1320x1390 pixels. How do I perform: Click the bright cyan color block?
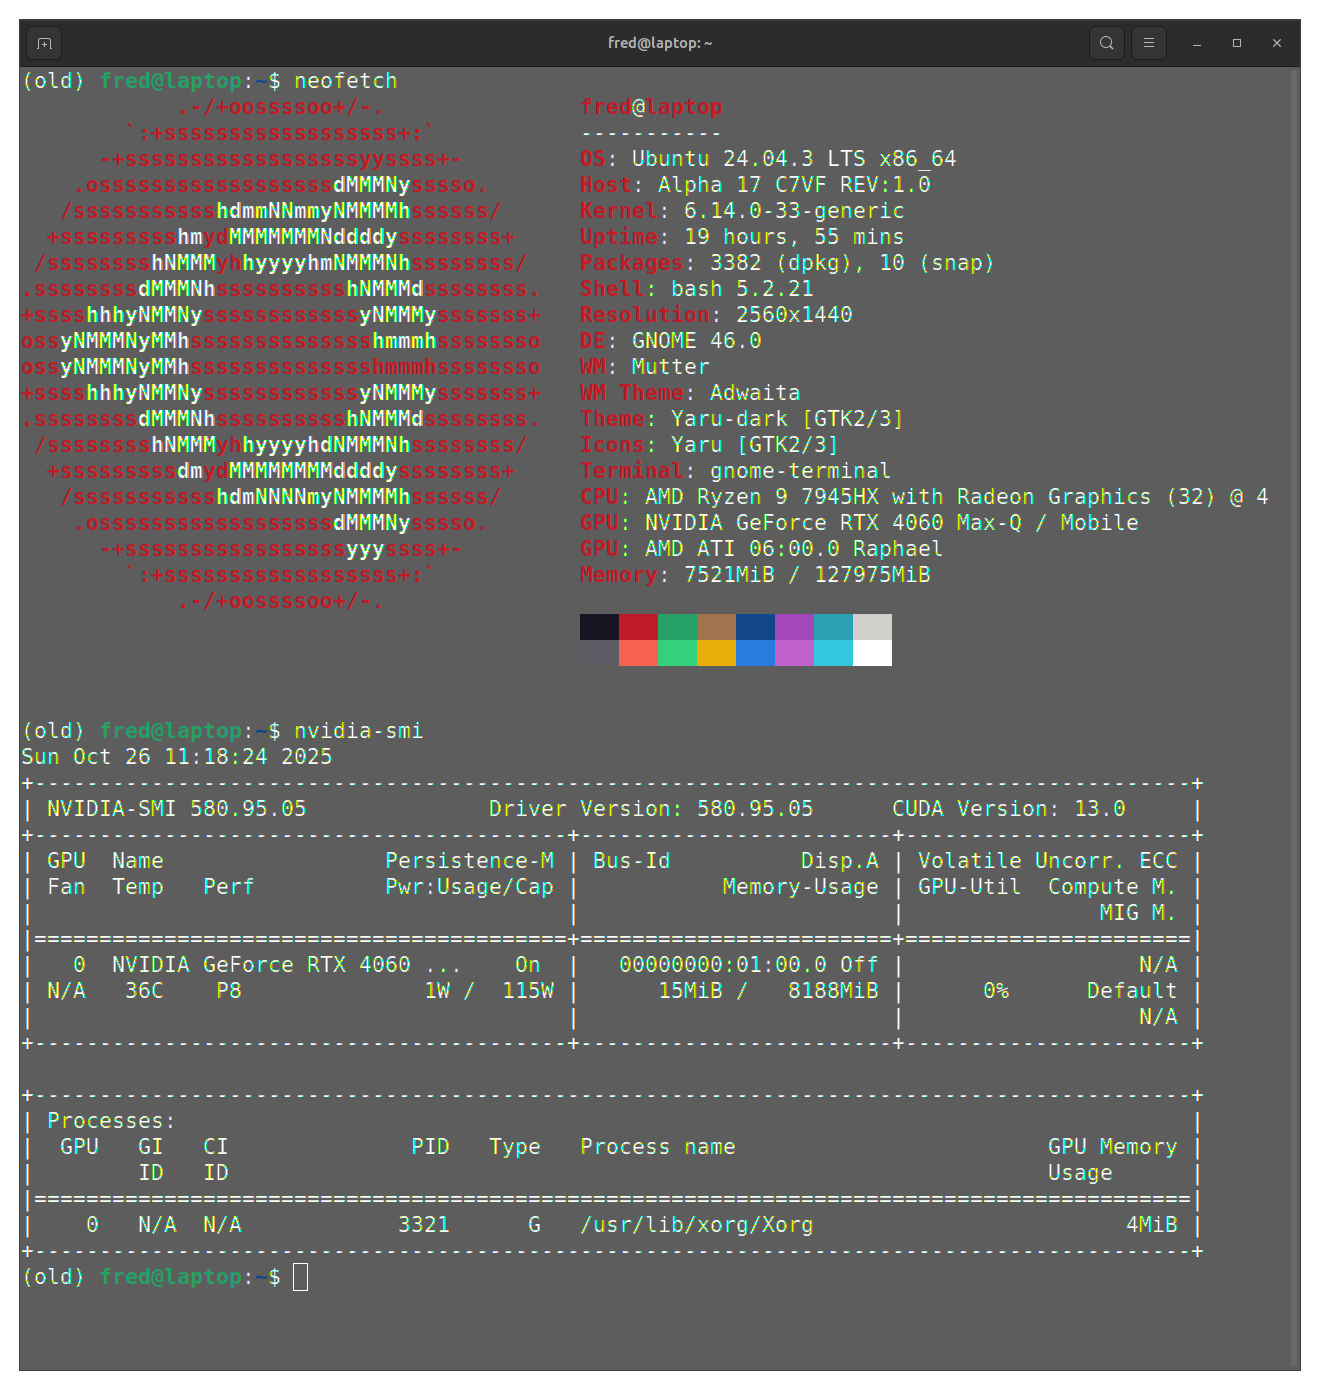click(833, 653)
